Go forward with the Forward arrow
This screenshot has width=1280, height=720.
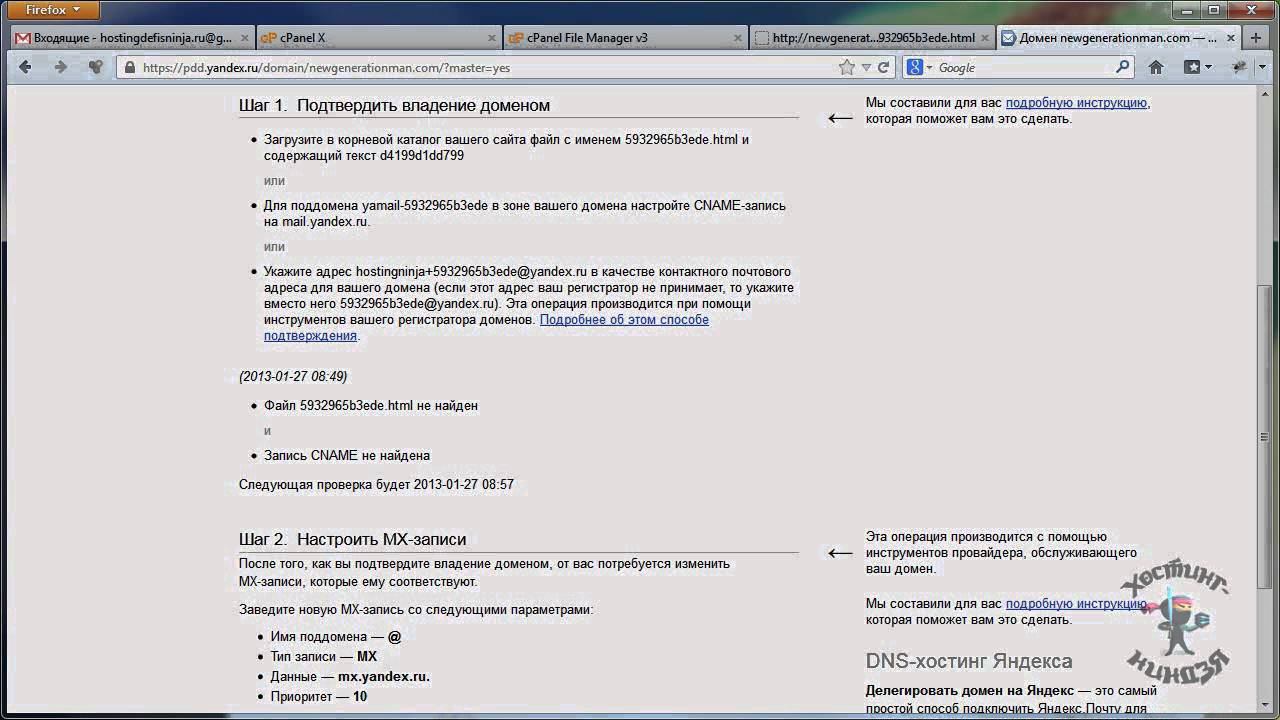click(x=60, y=67)
